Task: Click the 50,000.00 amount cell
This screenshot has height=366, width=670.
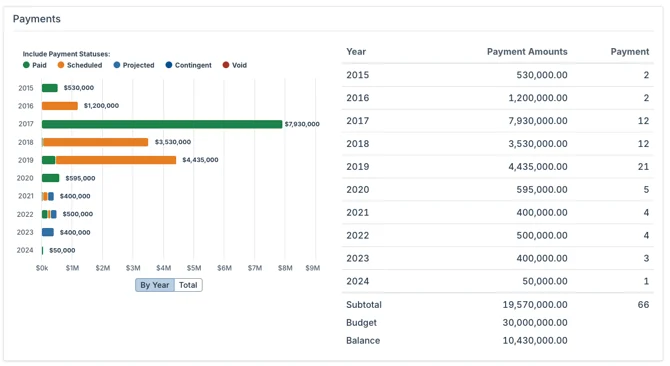Action: (545, 281)
